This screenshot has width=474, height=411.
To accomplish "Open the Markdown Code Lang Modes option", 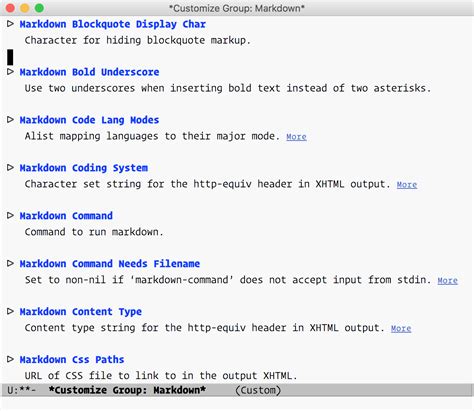I will click(x=89, y=120).
